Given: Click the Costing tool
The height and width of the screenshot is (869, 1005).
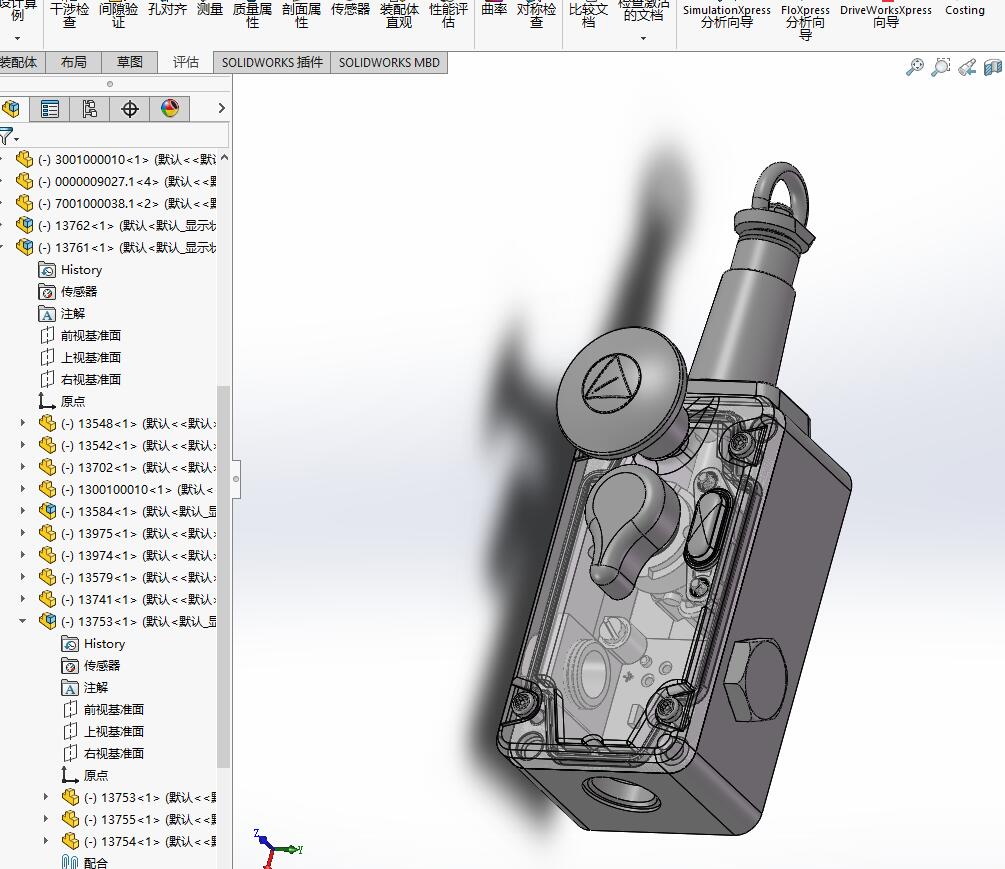Looking at the screenshot, I should pos(965,10).
